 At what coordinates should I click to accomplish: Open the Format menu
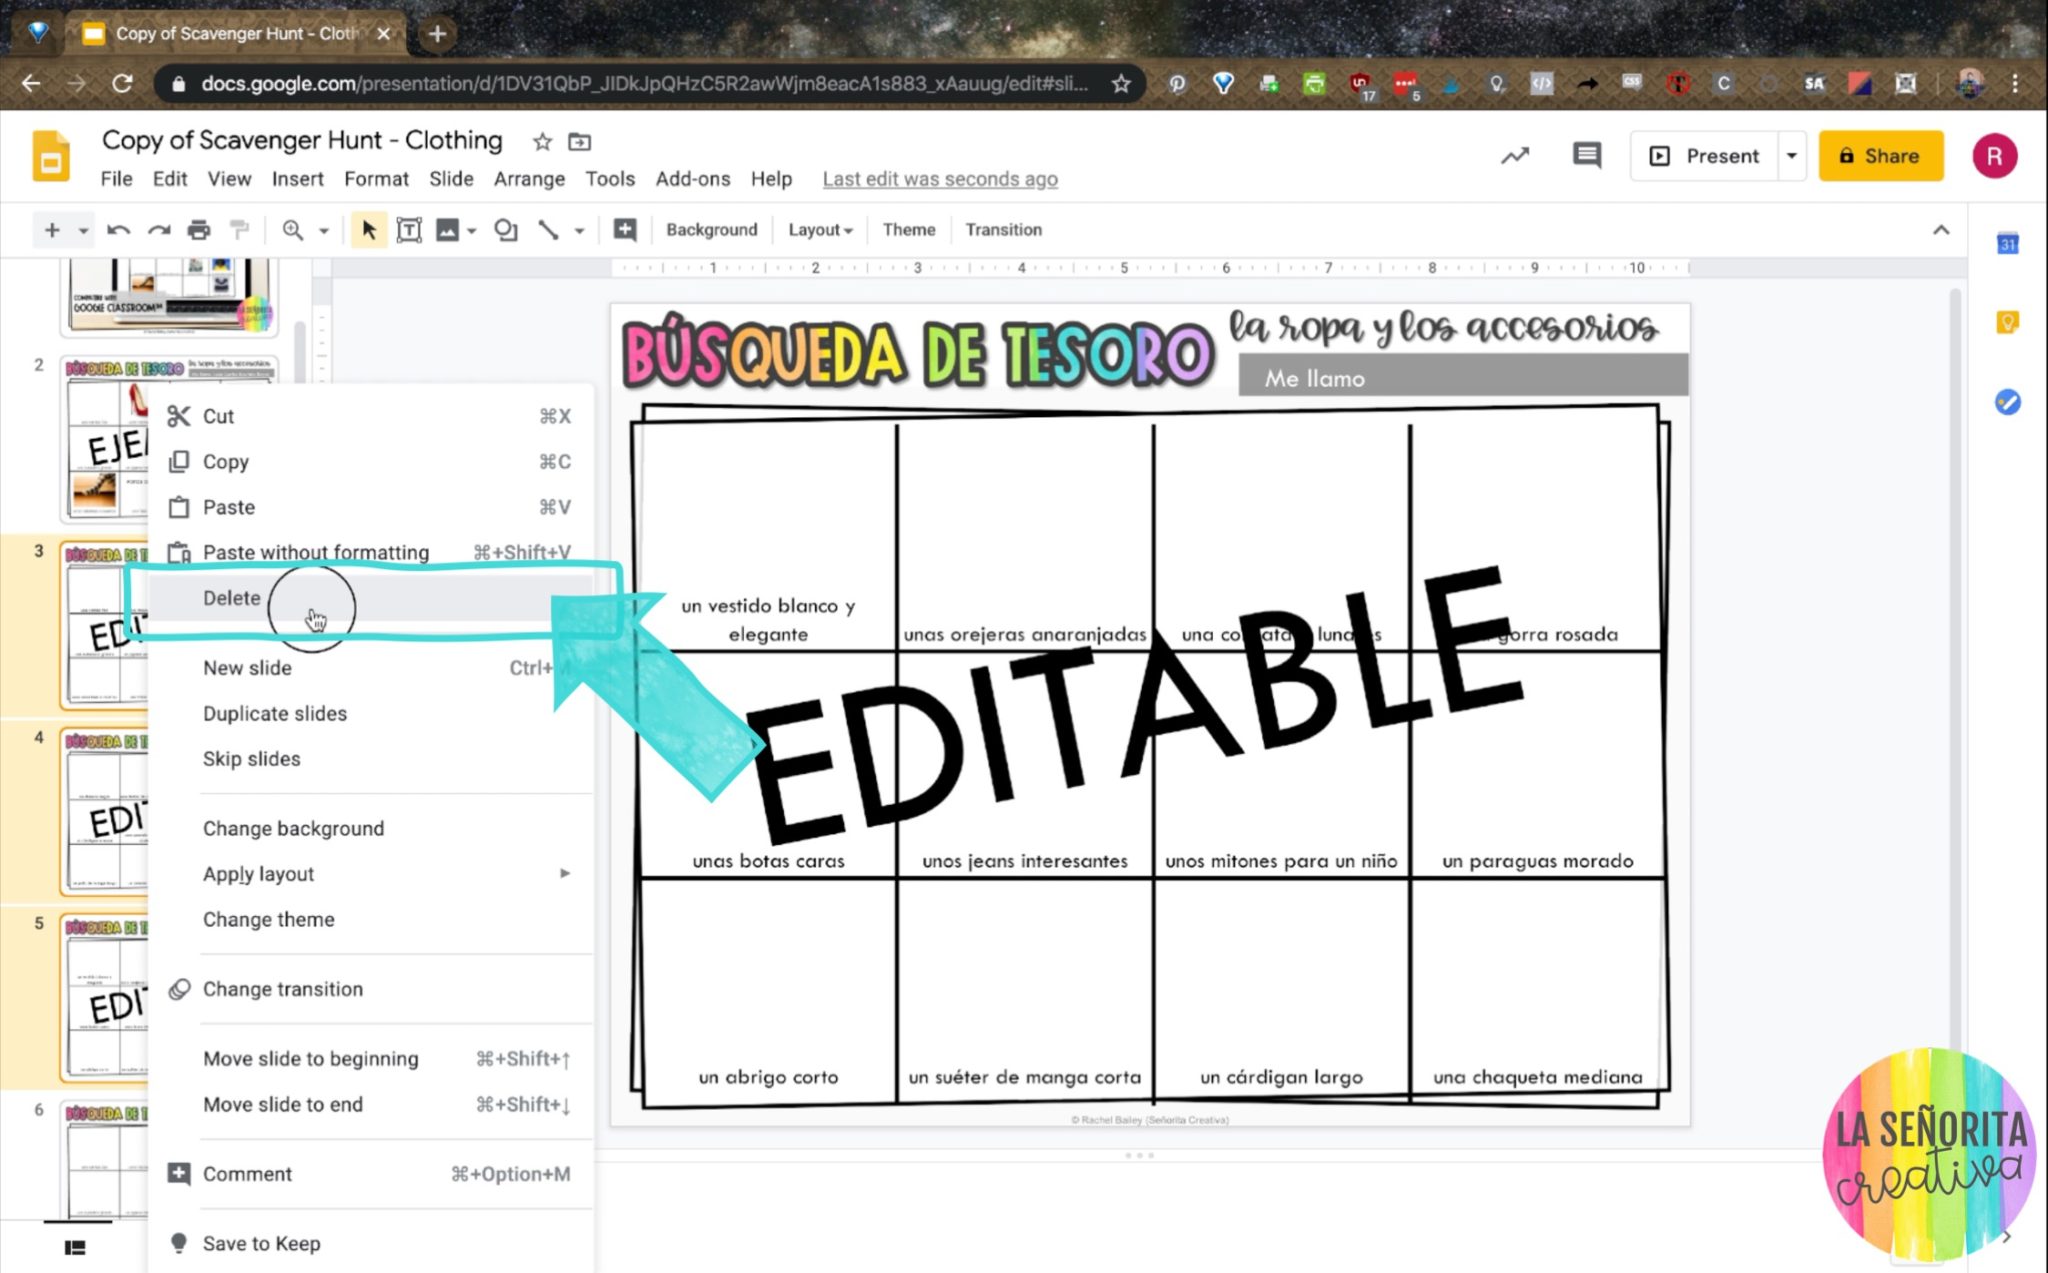click(376, 179)
